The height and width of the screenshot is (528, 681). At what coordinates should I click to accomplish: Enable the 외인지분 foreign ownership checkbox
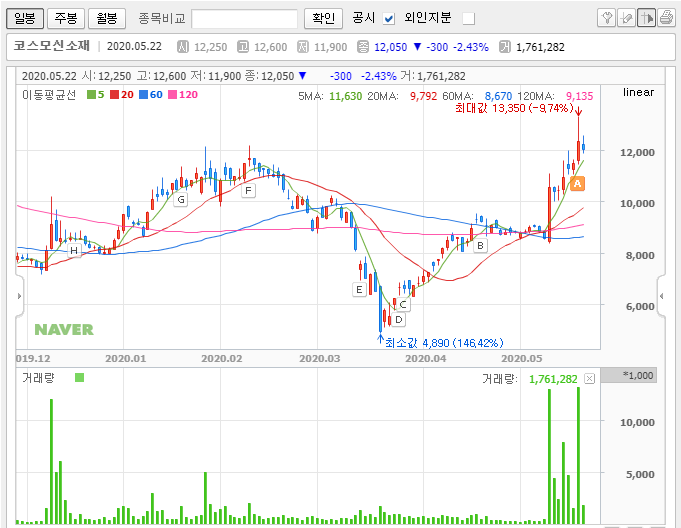pyautogui.click(x=469, y=19)
